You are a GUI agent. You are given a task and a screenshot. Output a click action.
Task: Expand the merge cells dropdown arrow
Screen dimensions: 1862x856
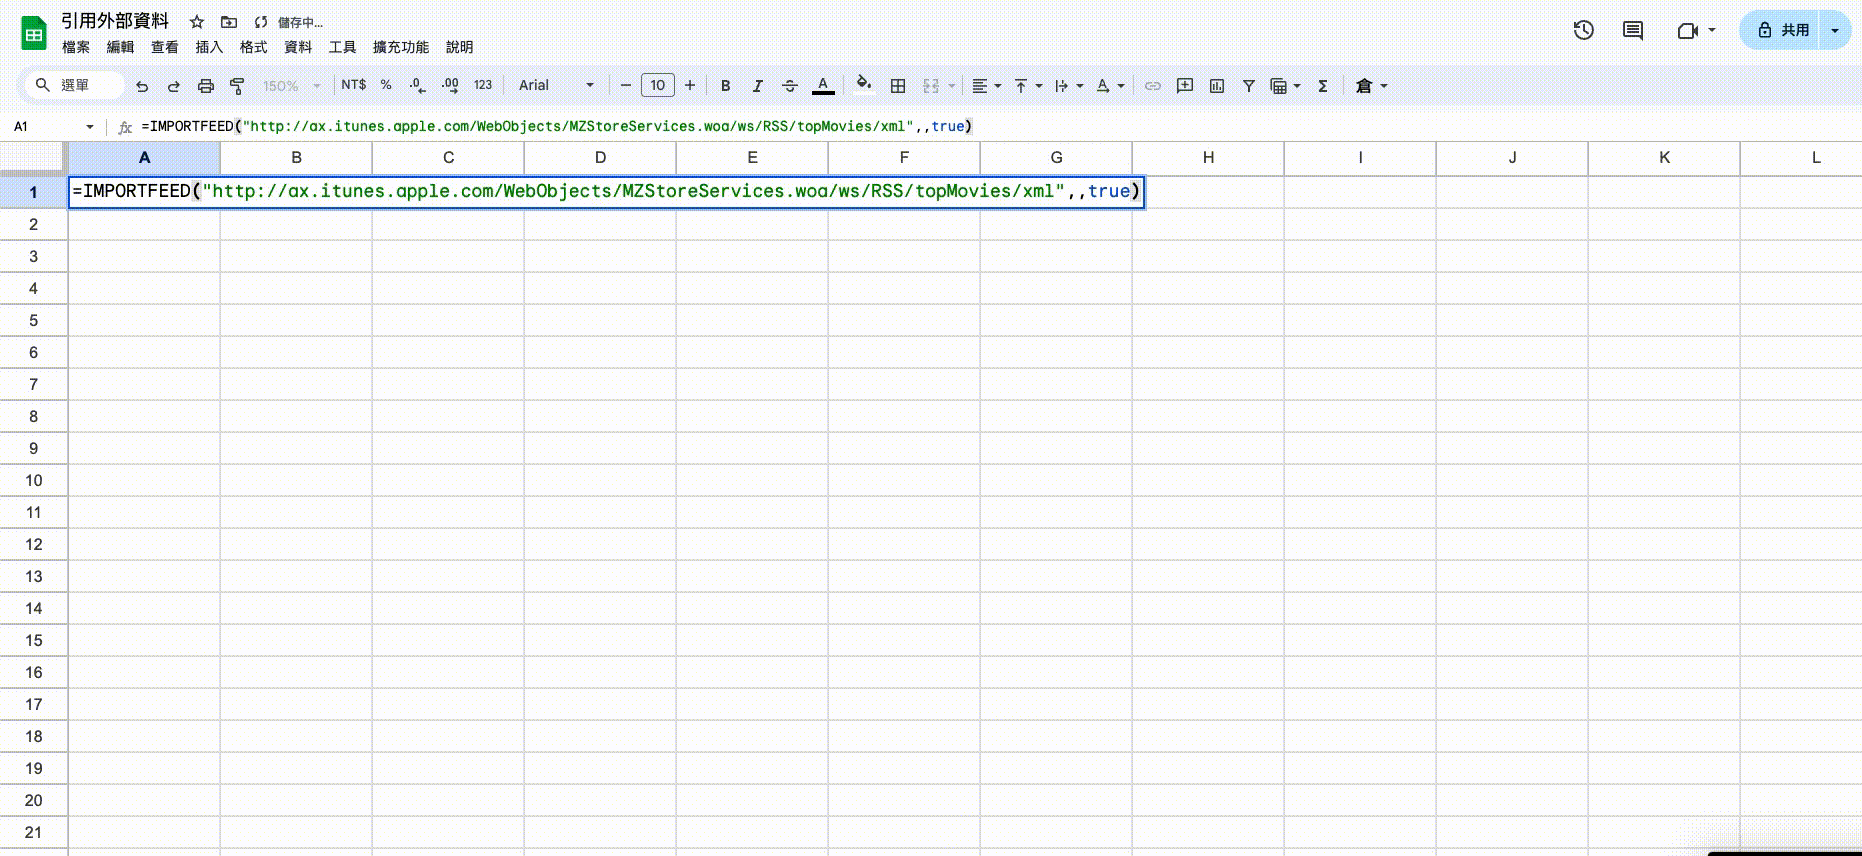952,86
